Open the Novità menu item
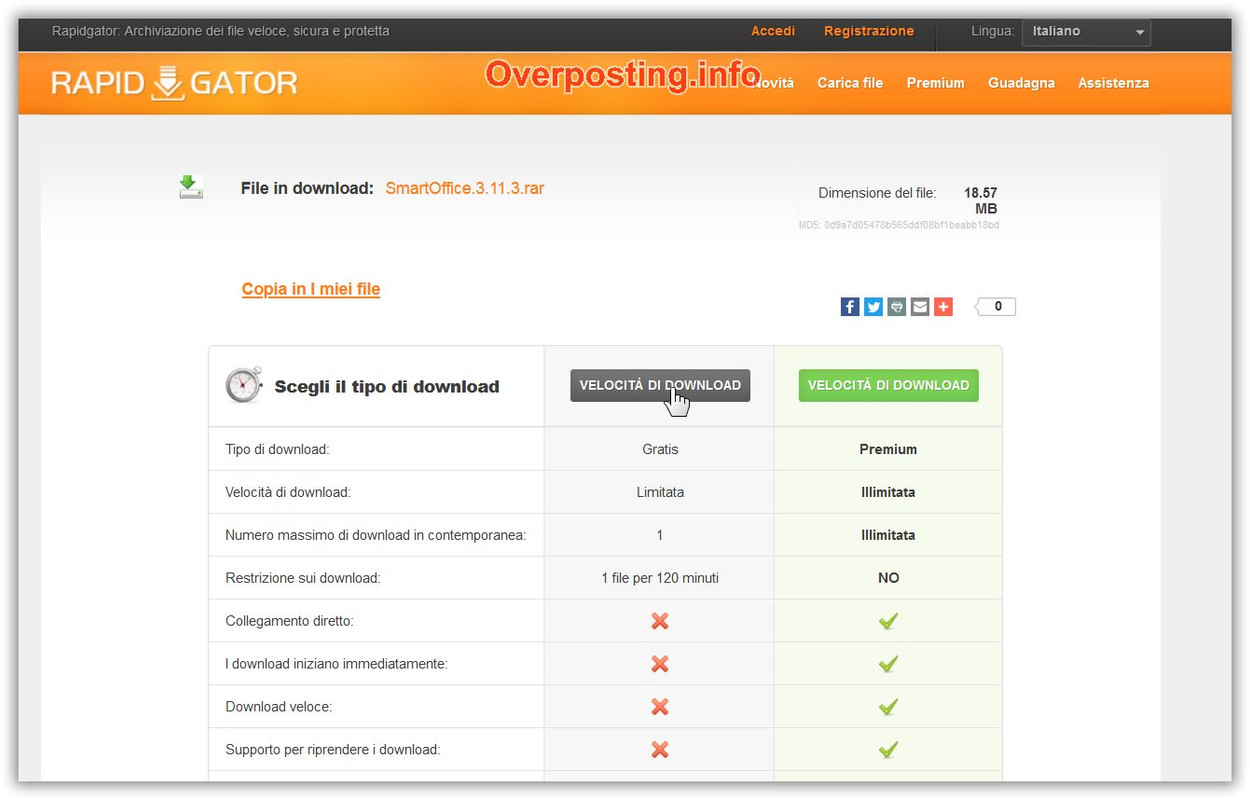The image size is (1250, 800). (772, 83)
